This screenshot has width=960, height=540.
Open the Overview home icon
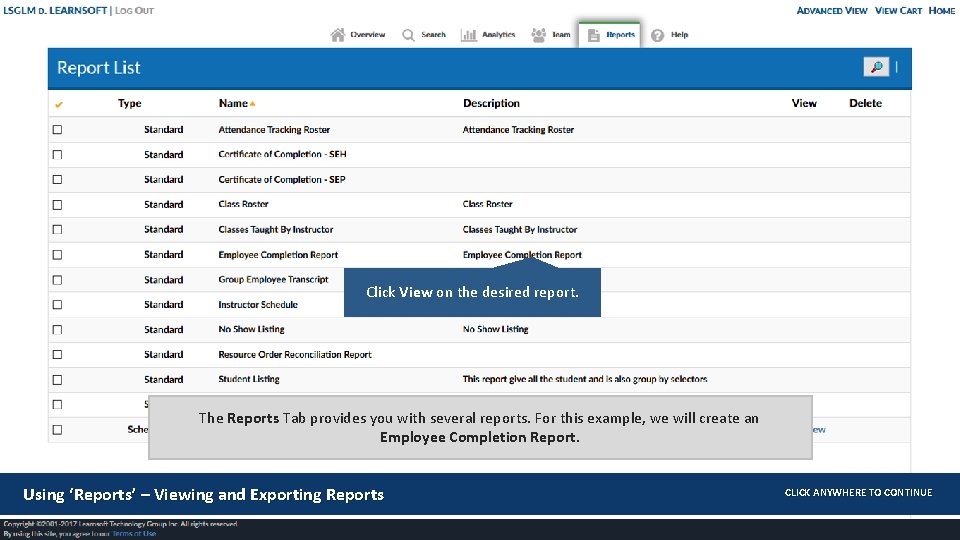pyautogui.click(x=337, y=35)
